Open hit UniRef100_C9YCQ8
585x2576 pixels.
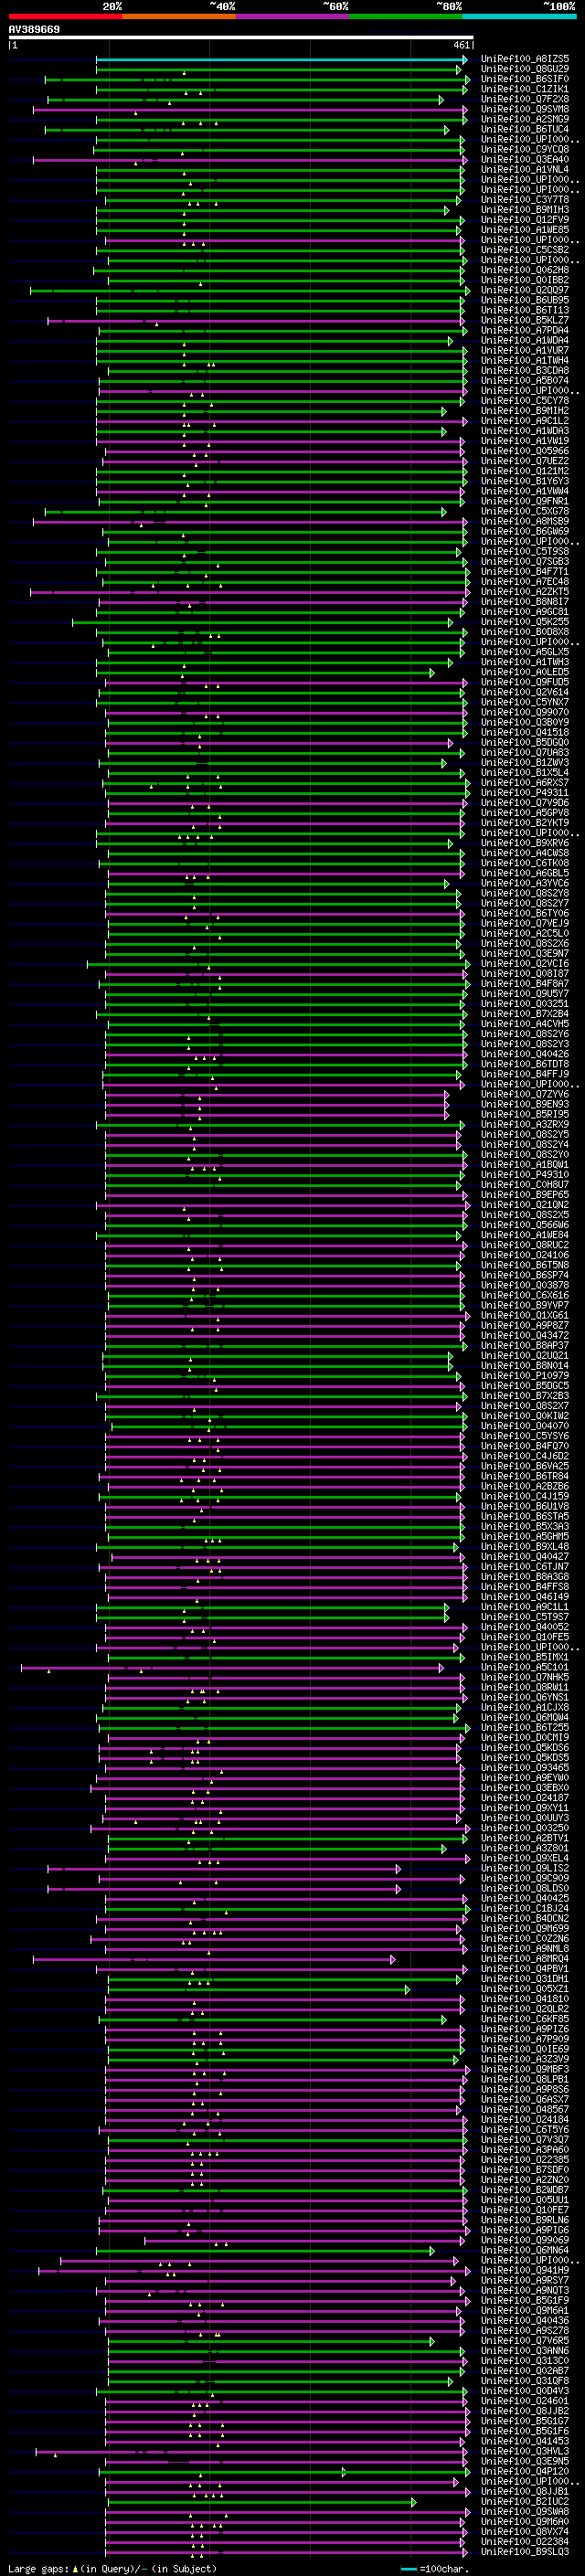tap(525, 150)
